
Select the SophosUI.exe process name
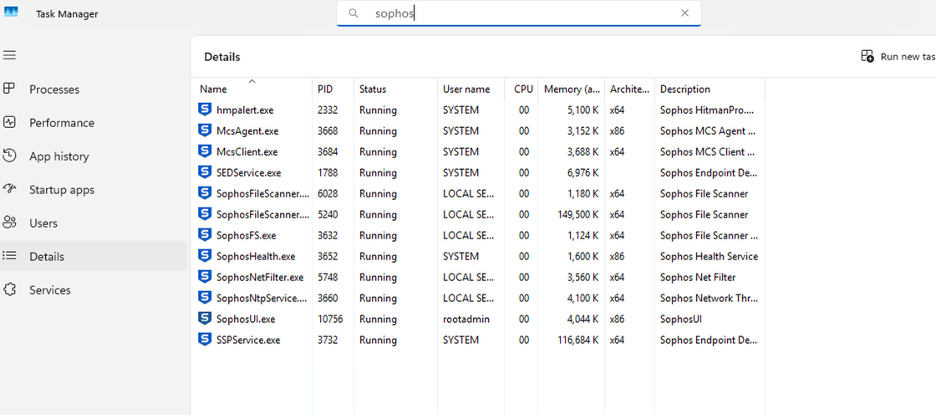coord(245,319)
